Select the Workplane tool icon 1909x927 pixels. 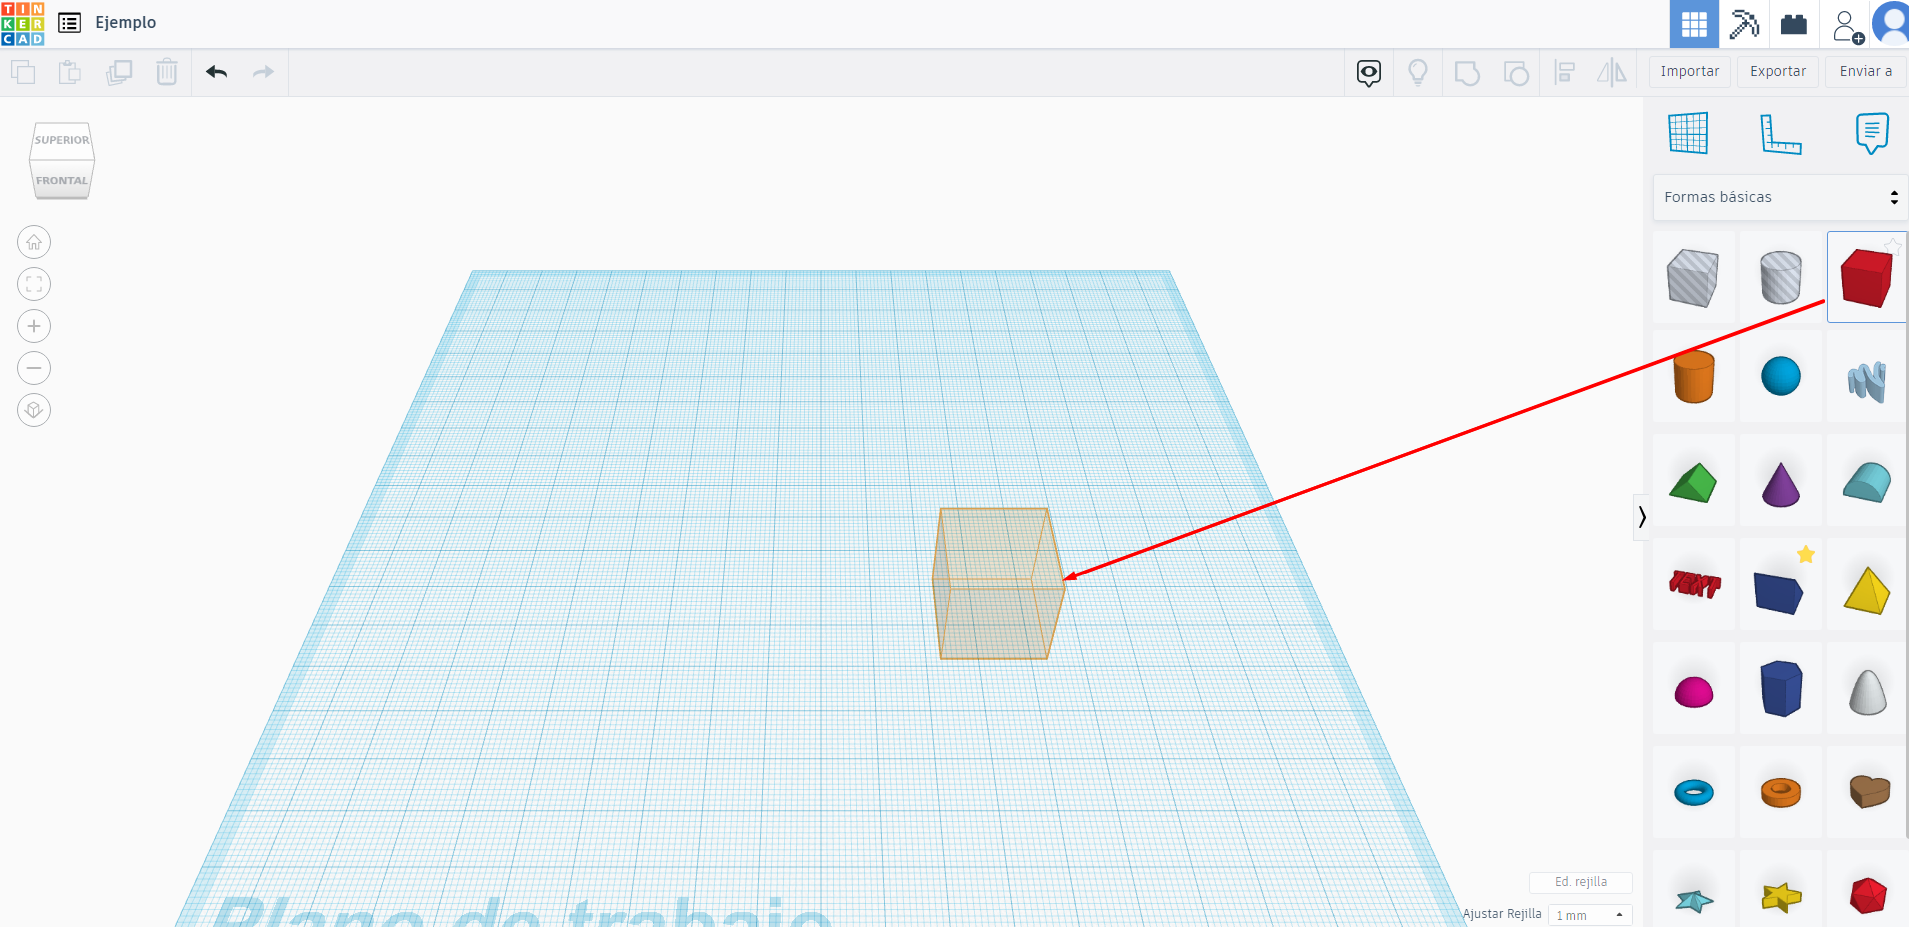(1688, 133)
